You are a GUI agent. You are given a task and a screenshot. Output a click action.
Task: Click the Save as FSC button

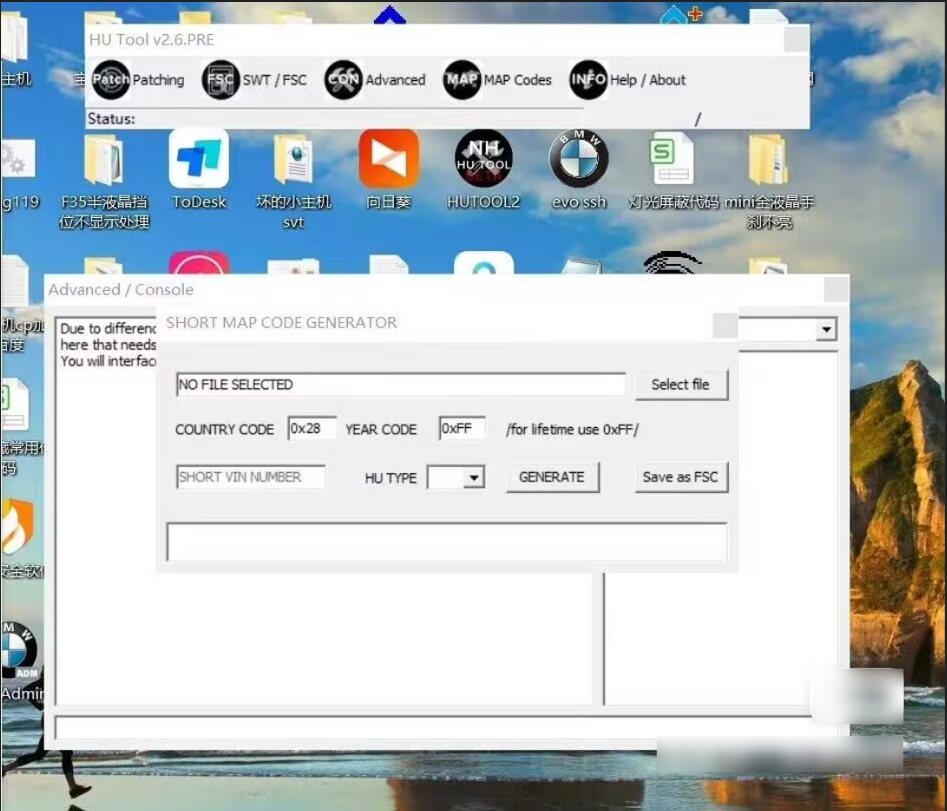tap(680, 477)
